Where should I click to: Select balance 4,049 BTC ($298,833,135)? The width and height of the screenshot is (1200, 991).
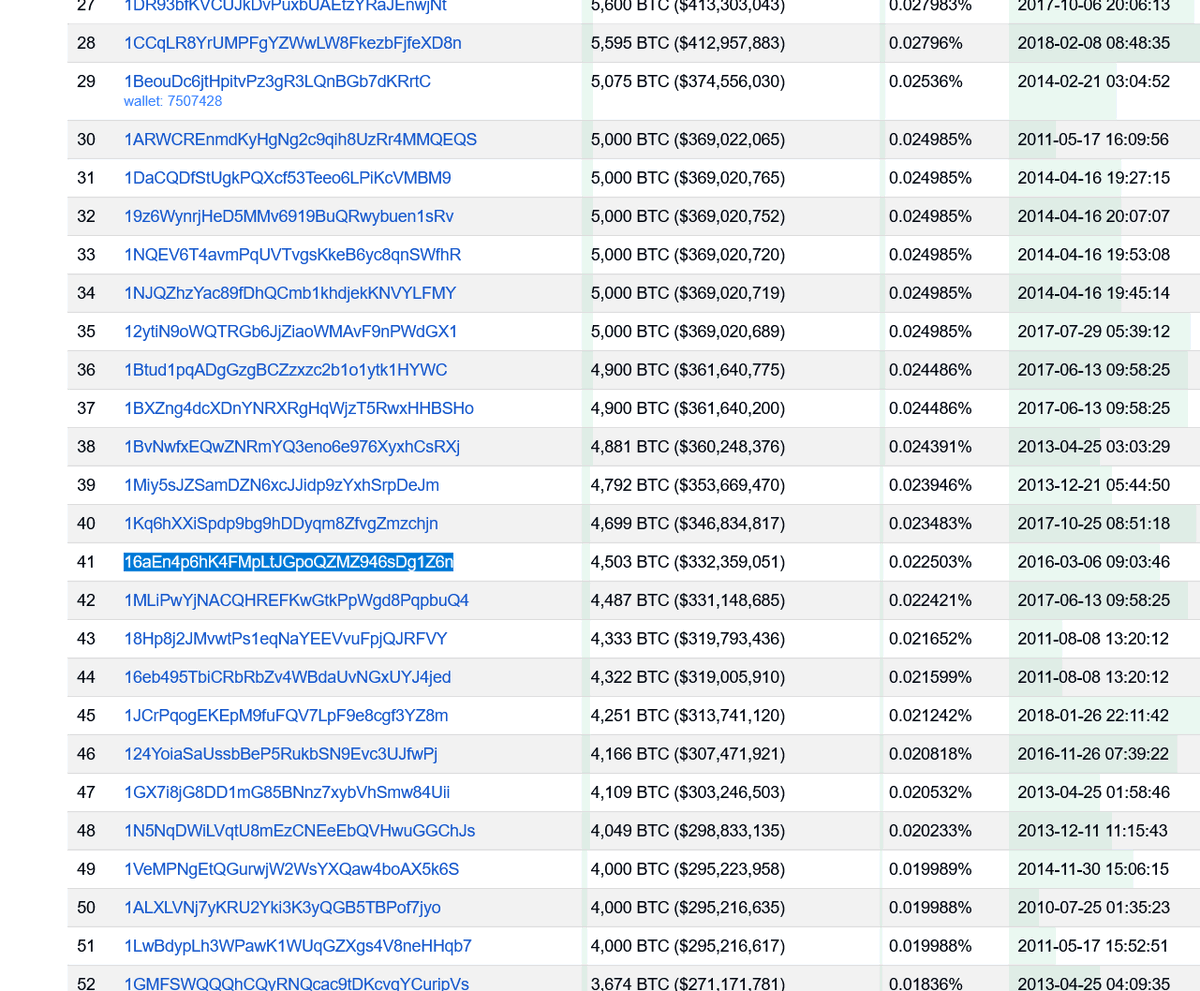(x=688, y=830)
